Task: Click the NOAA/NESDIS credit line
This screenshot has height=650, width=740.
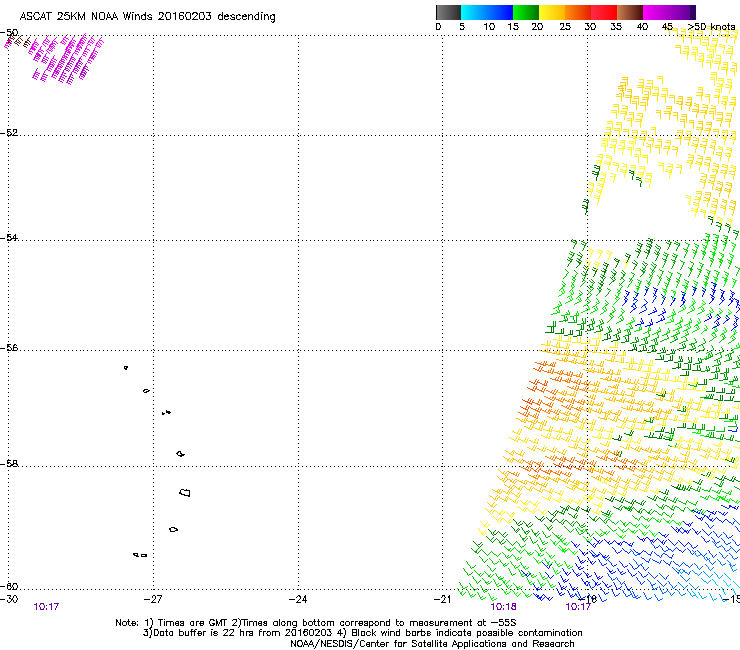Action: pos(432,644)
